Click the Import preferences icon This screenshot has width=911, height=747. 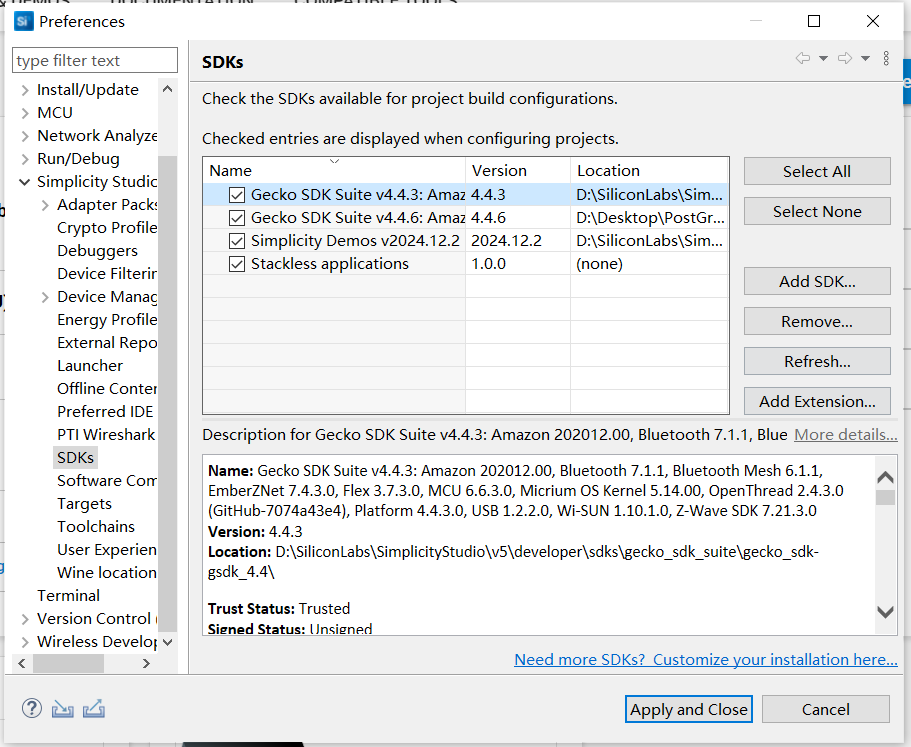tap(63, 709)
